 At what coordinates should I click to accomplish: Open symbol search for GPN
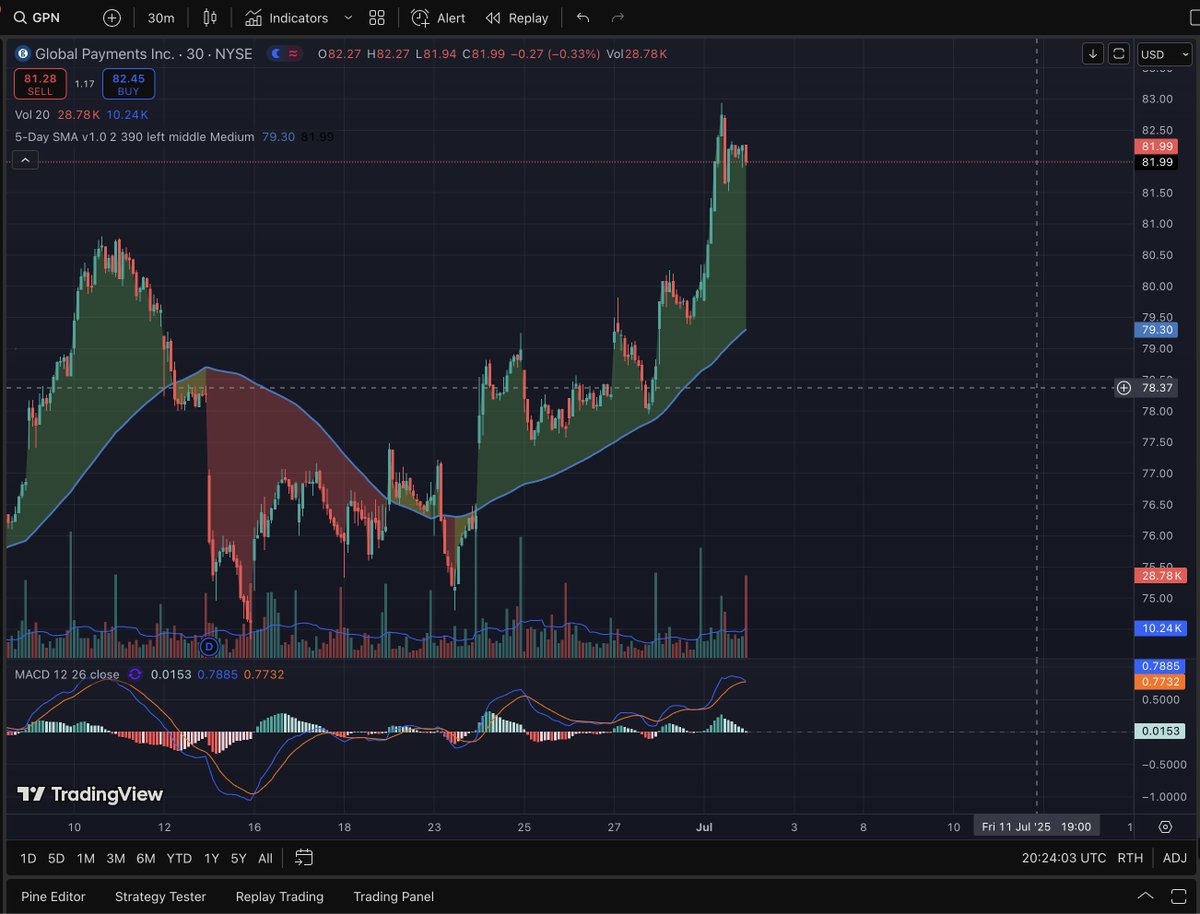click(37, 18)
